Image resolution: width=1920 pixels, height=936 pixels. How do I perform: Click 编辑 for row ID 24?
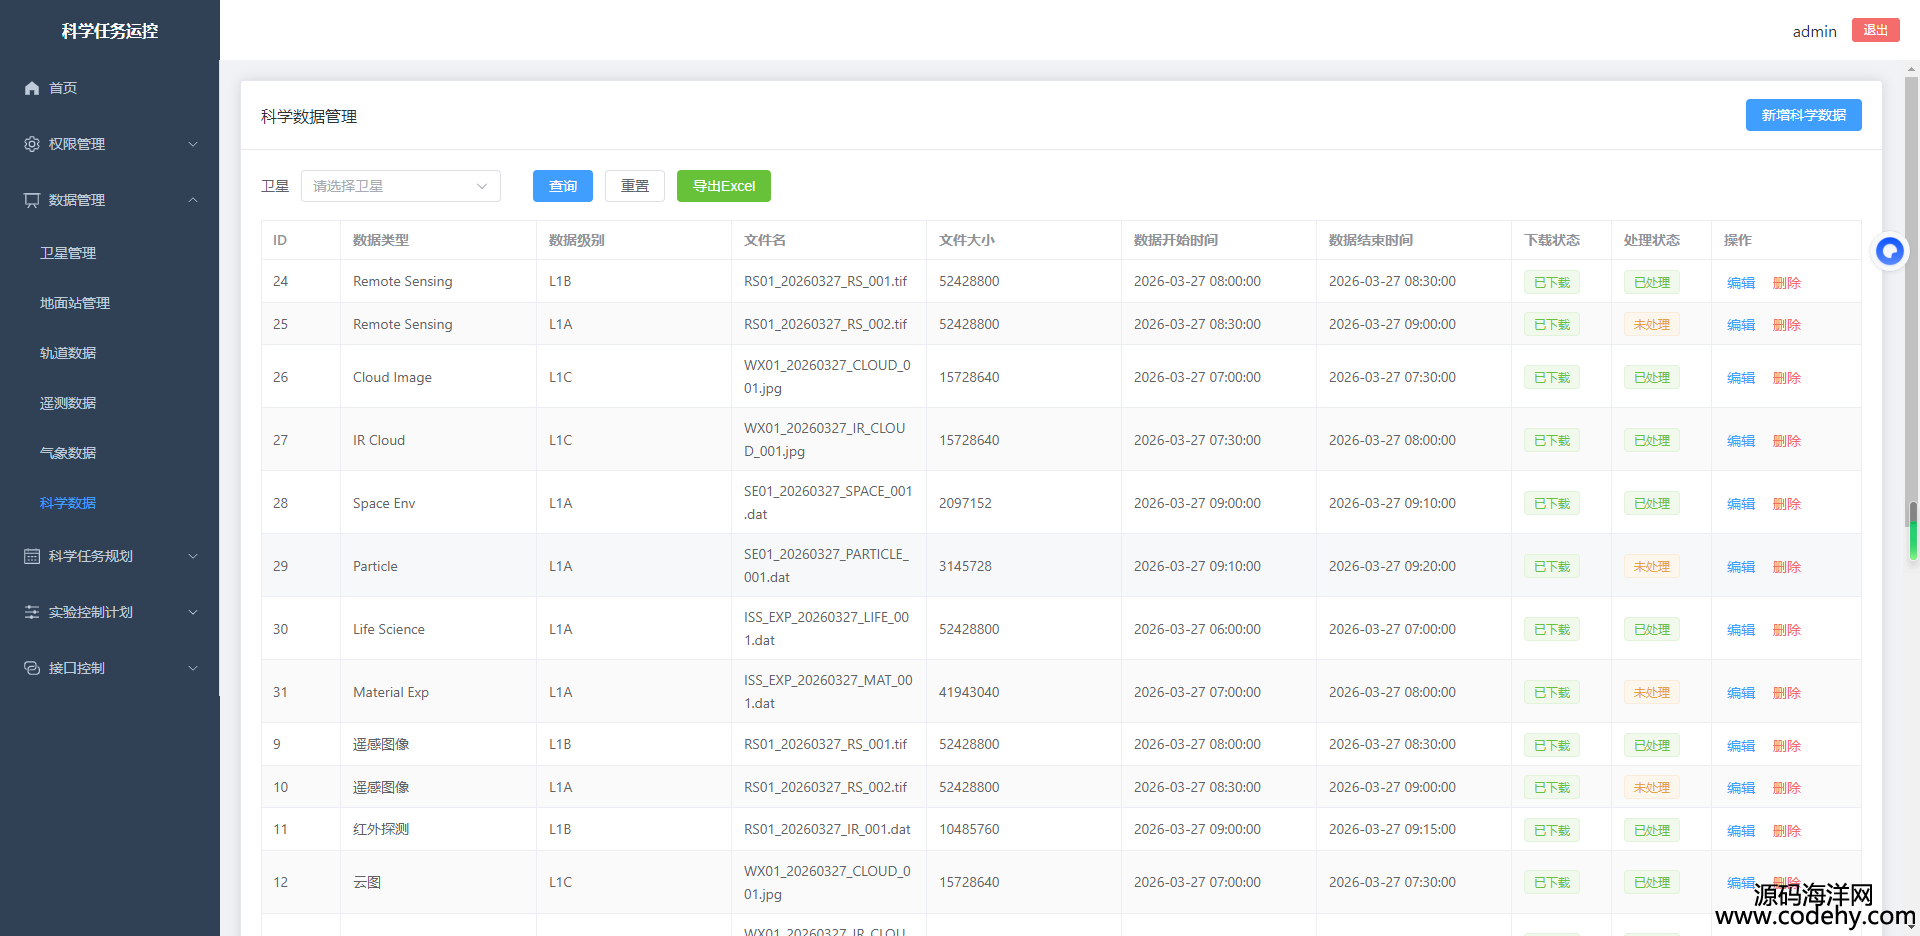point(1740,283)
